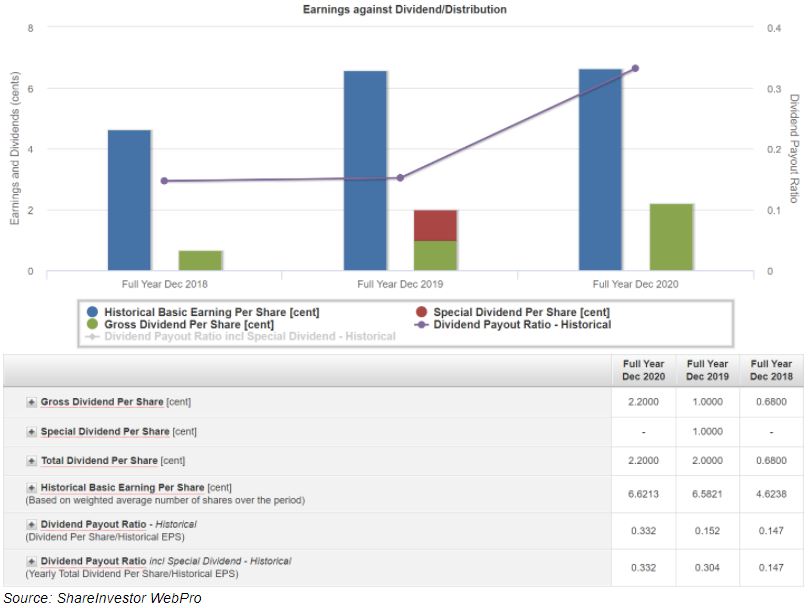This screenshot has height=608, width=810.
Task: Hide Historical Basic Earning Per Share via legend label
Action: (x=211, y=312)
